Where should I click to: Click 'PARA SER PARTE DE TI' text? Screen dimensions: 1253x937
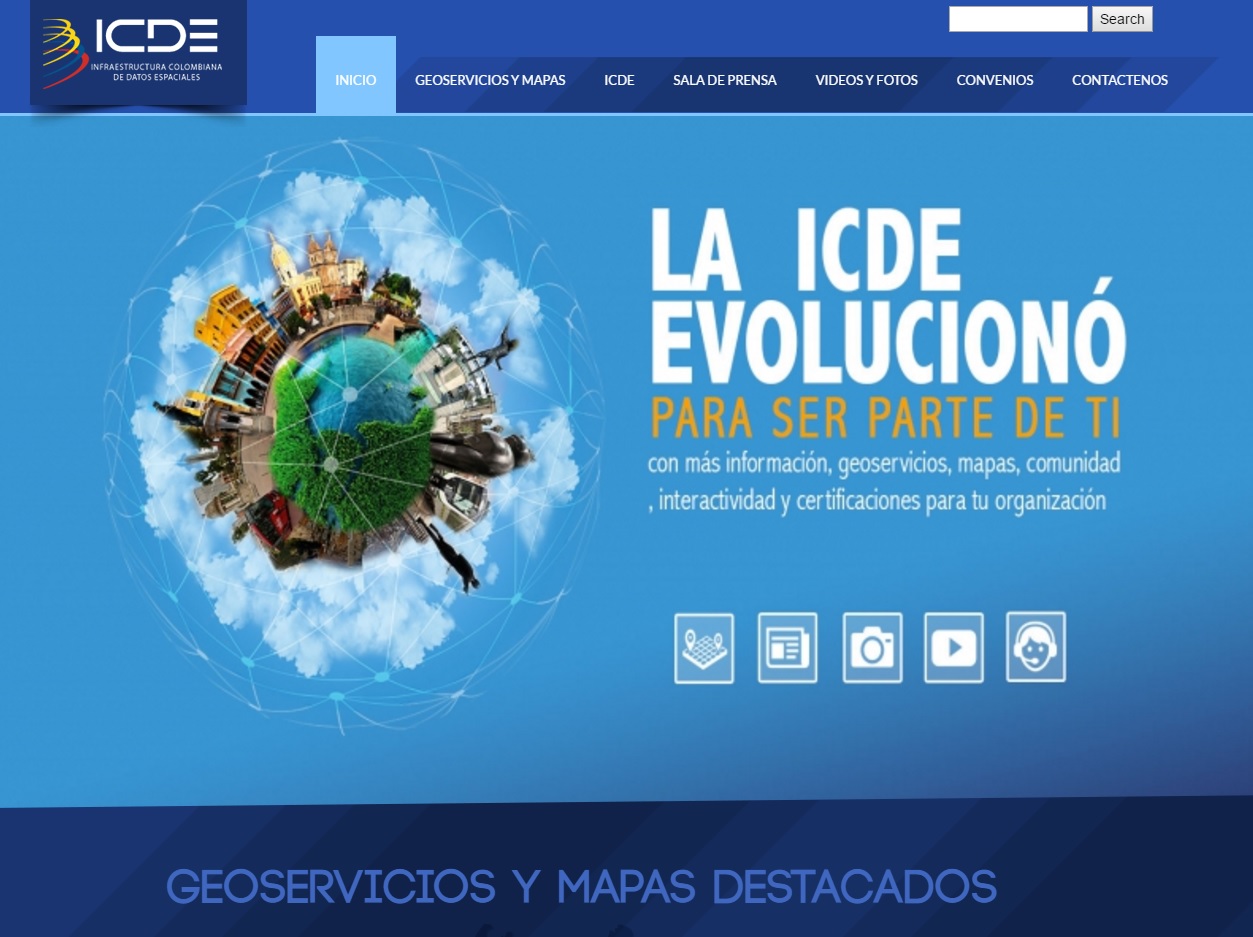pyautogui.click(x=886, y=418)
